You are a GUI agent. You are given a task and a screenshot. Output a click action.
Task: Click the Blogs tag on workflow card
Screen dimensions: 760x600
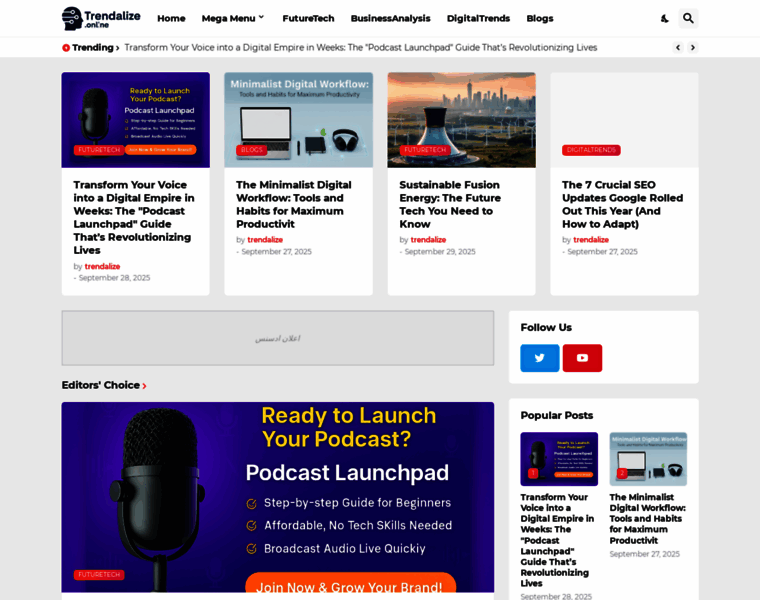point(252,150)
